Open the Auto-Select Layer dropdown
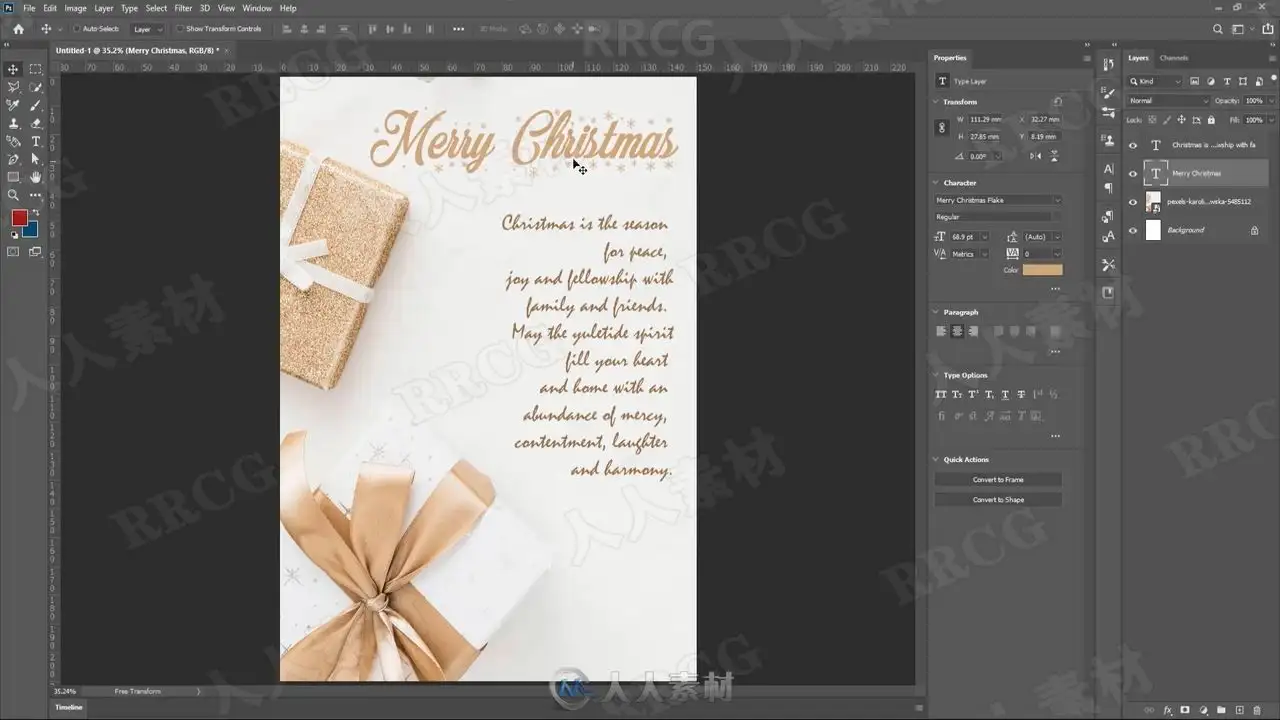 point(148,29)
